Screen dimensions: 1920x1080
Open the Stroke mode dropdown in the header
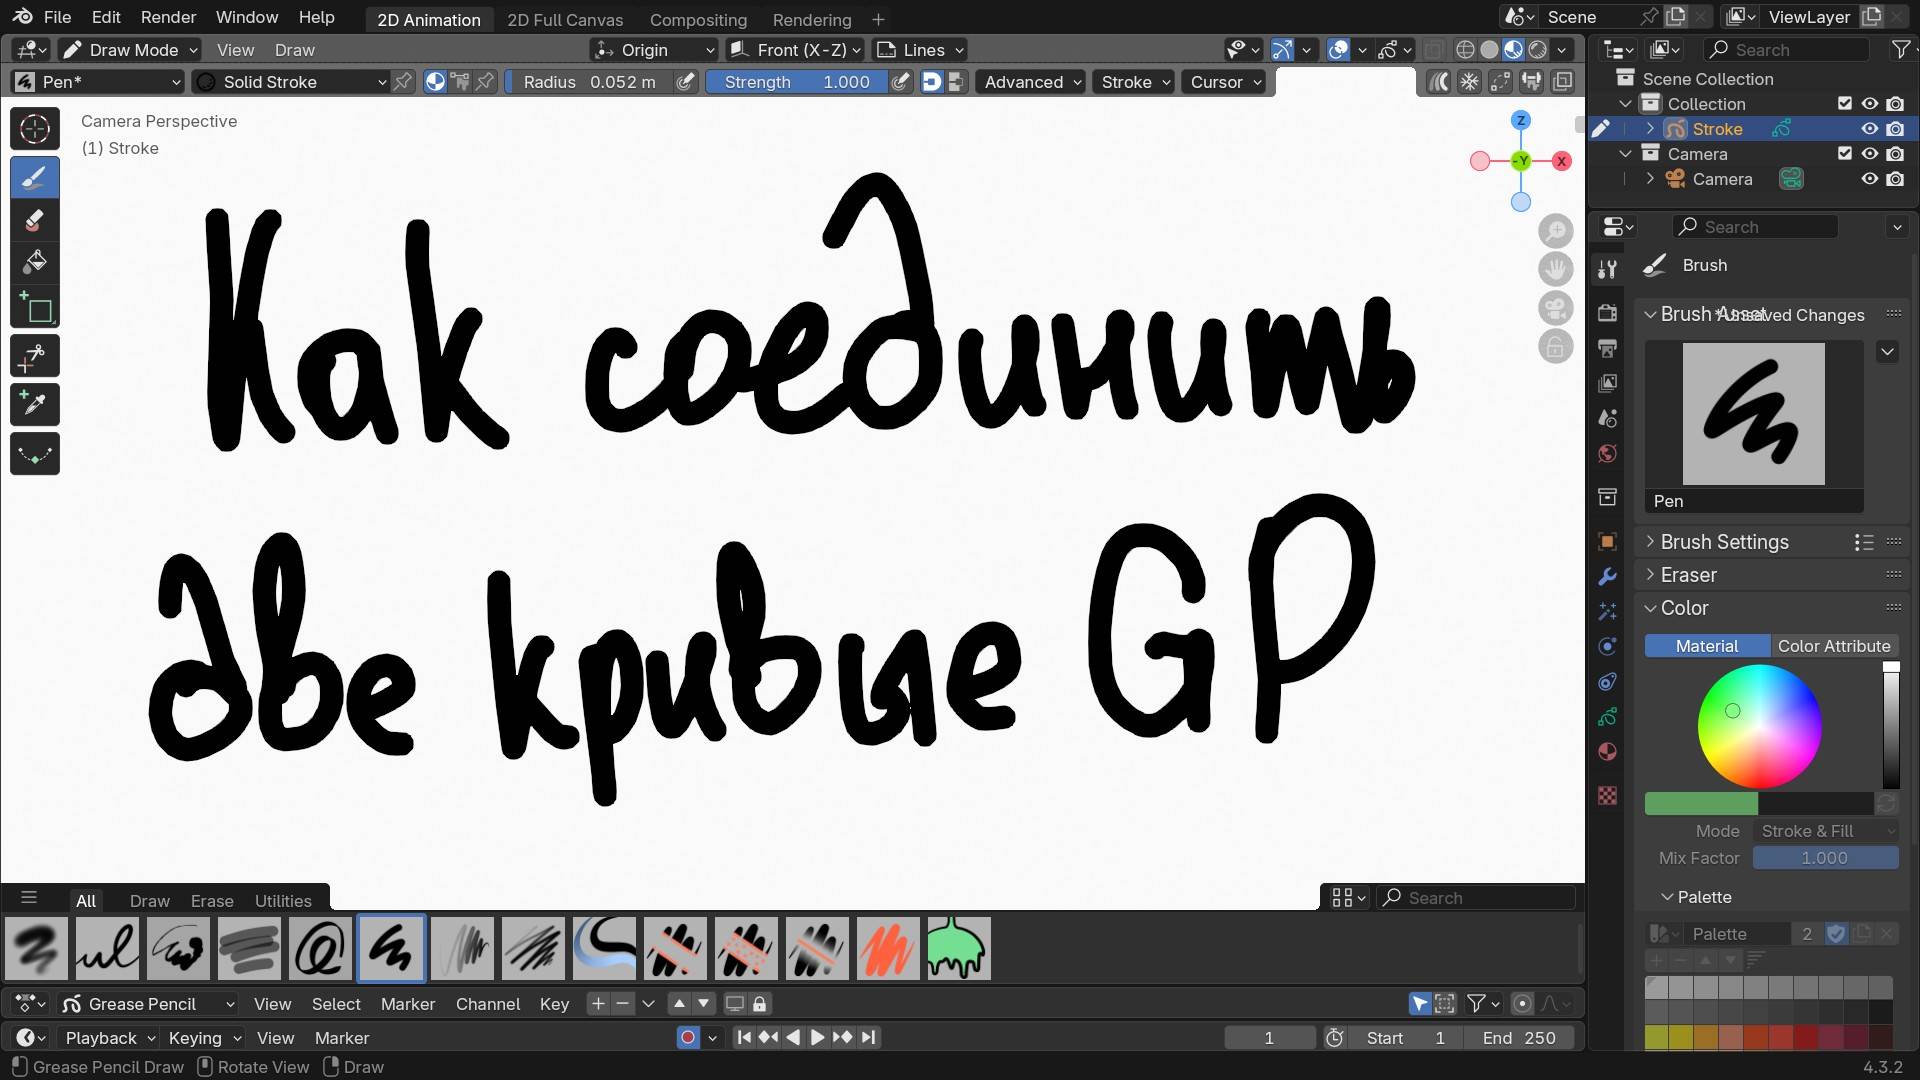(1133, 82)
